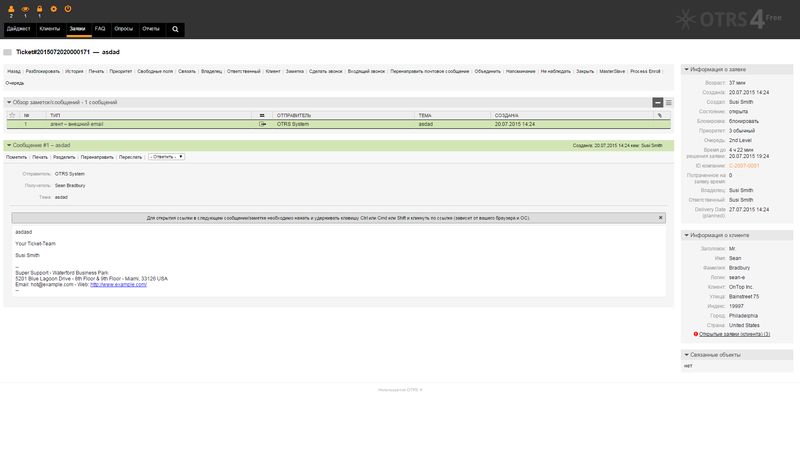Sort by ТЕМА column header
The image size is (800, 450).
click(x=425, y=115)
